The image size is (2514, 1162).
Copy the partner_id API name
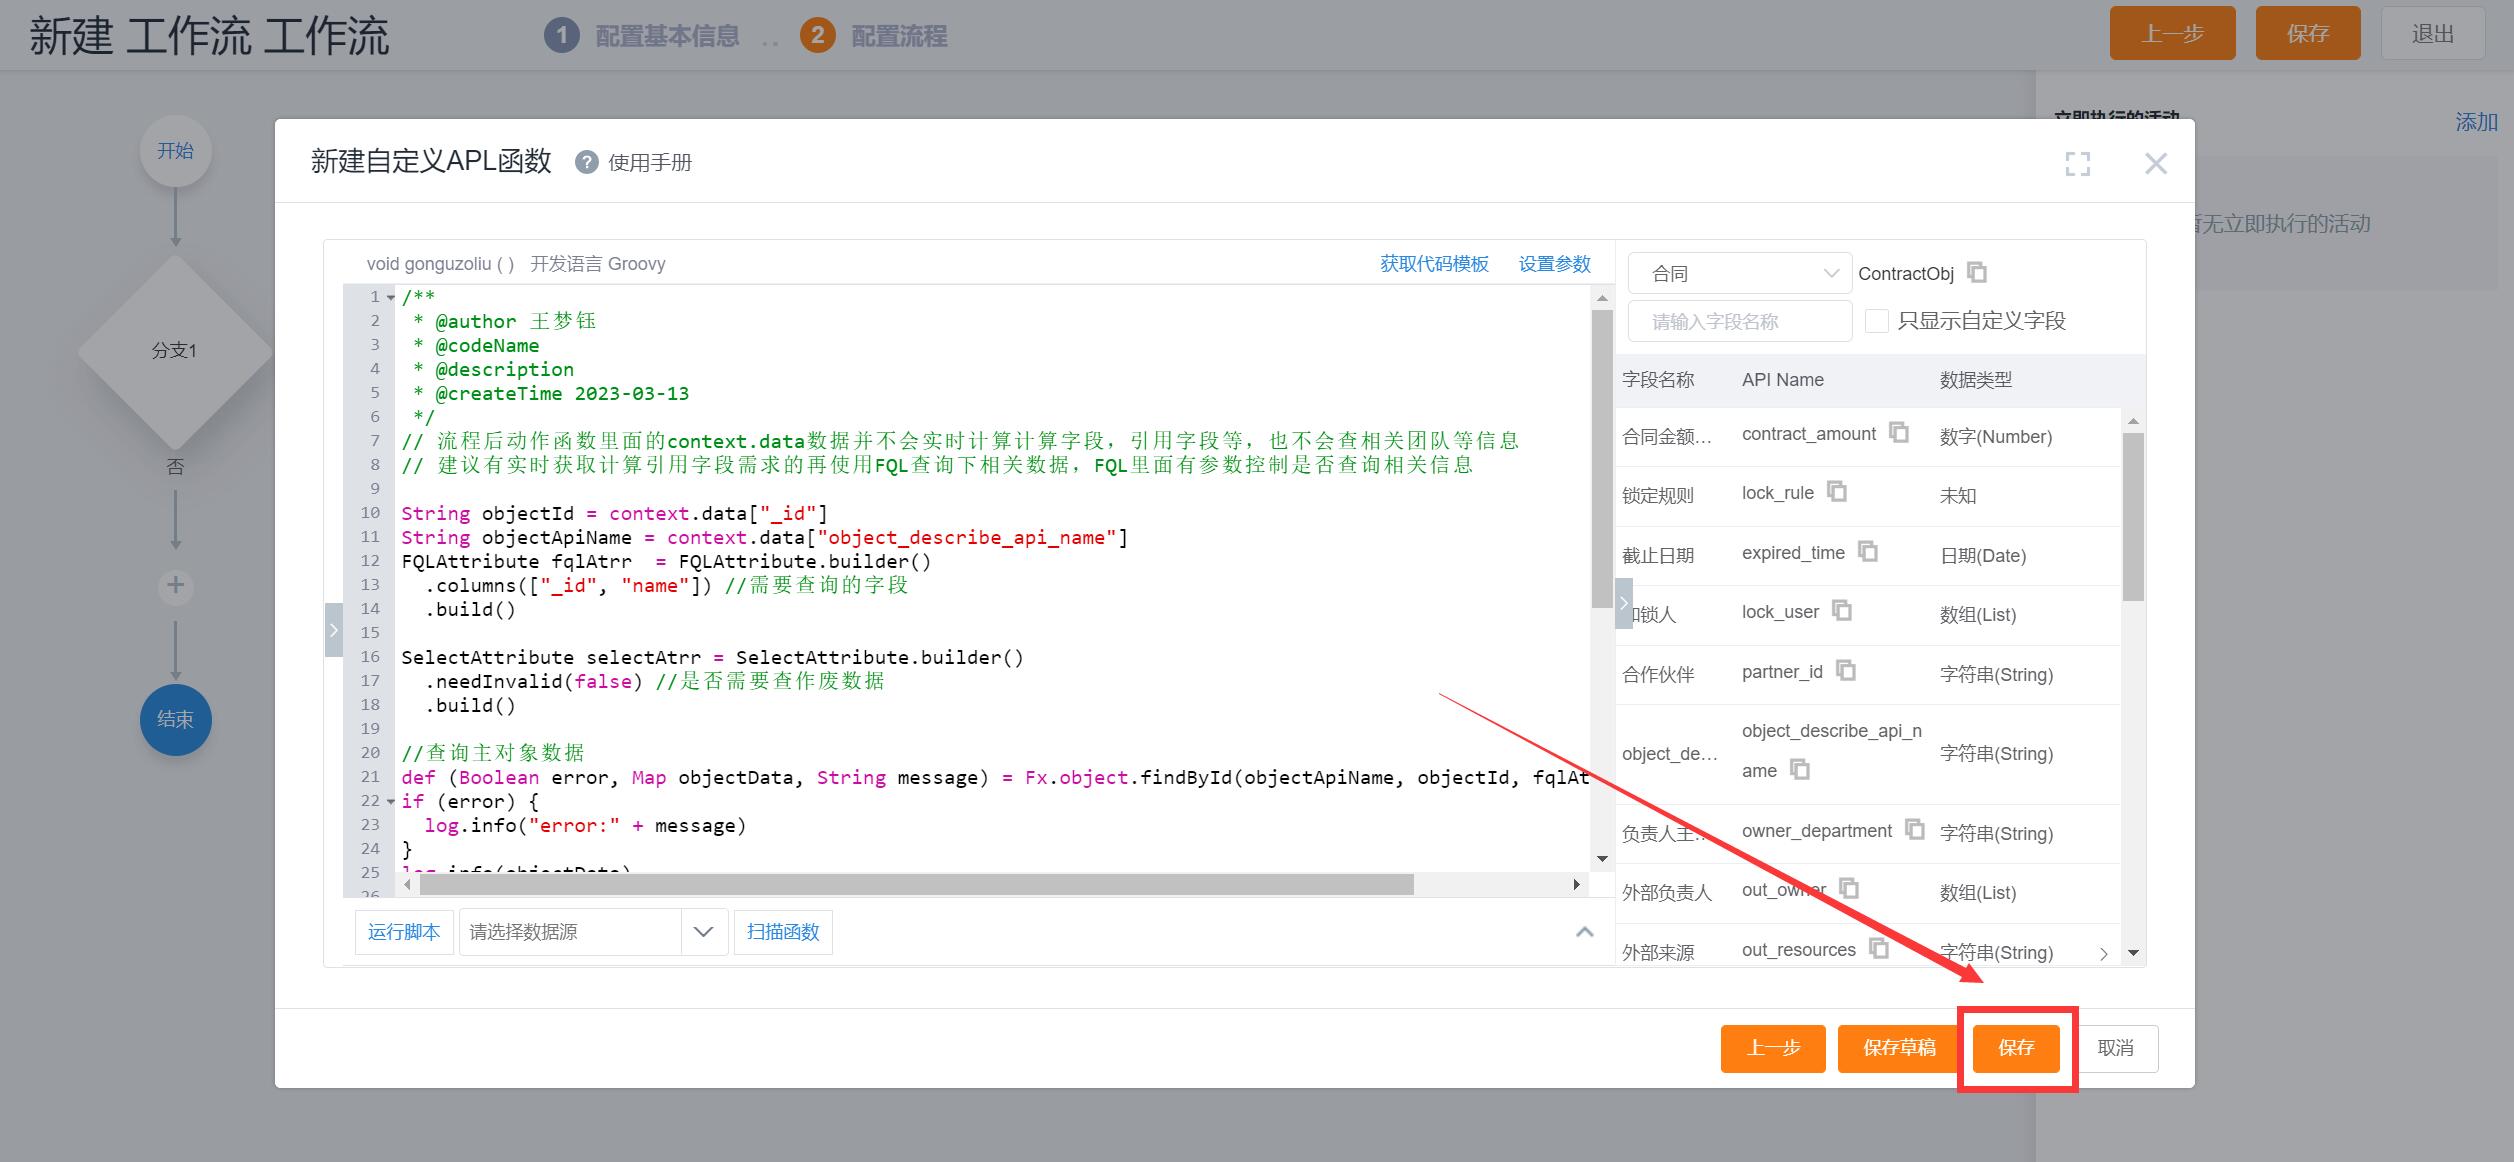pyautogui.click(x=1845, y=670)
